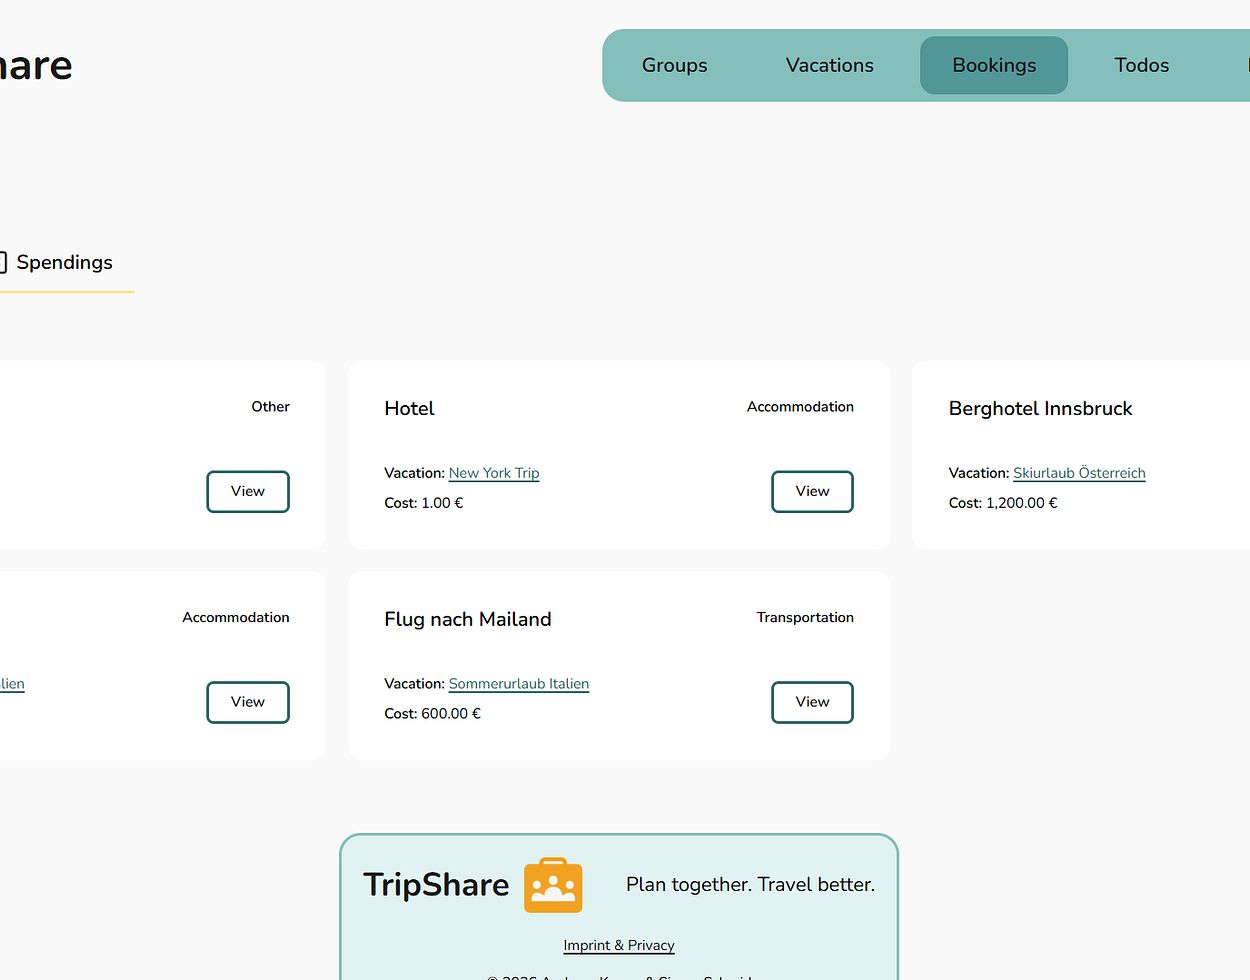Open the Groups navigation item

point(674,66)
